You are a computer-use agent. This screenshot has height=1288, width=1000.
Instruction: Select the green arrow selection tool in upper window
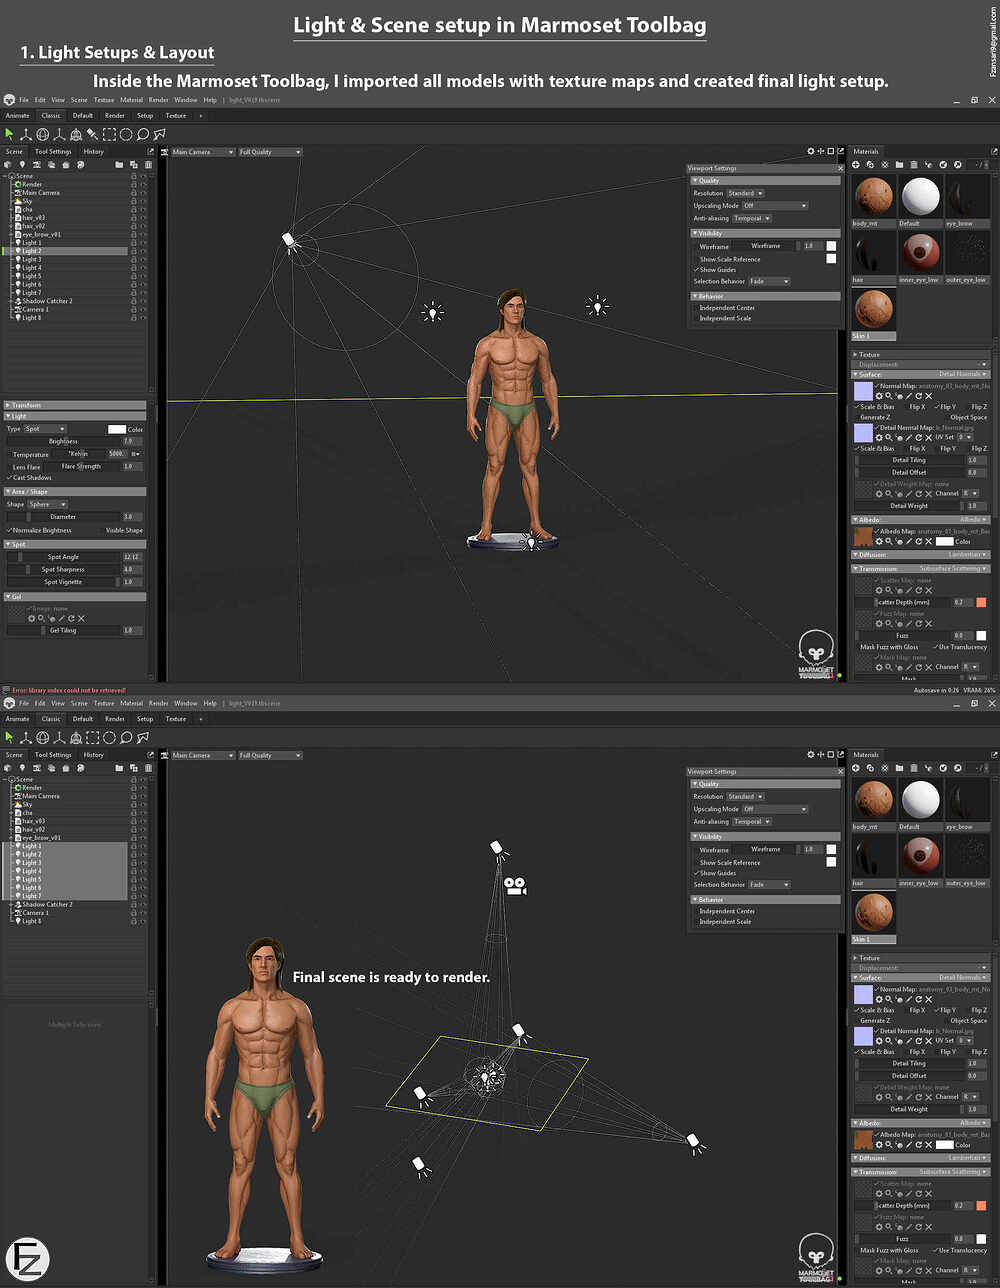[x=9, y=133]
